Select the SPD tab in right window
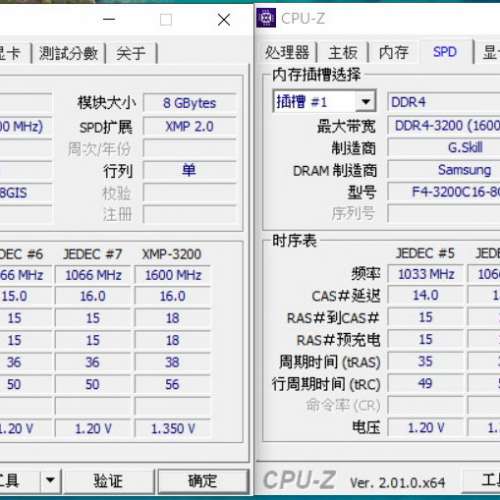The width and height of the screenshot is (500, 500). pyautogui.click(x=445, y=52)
